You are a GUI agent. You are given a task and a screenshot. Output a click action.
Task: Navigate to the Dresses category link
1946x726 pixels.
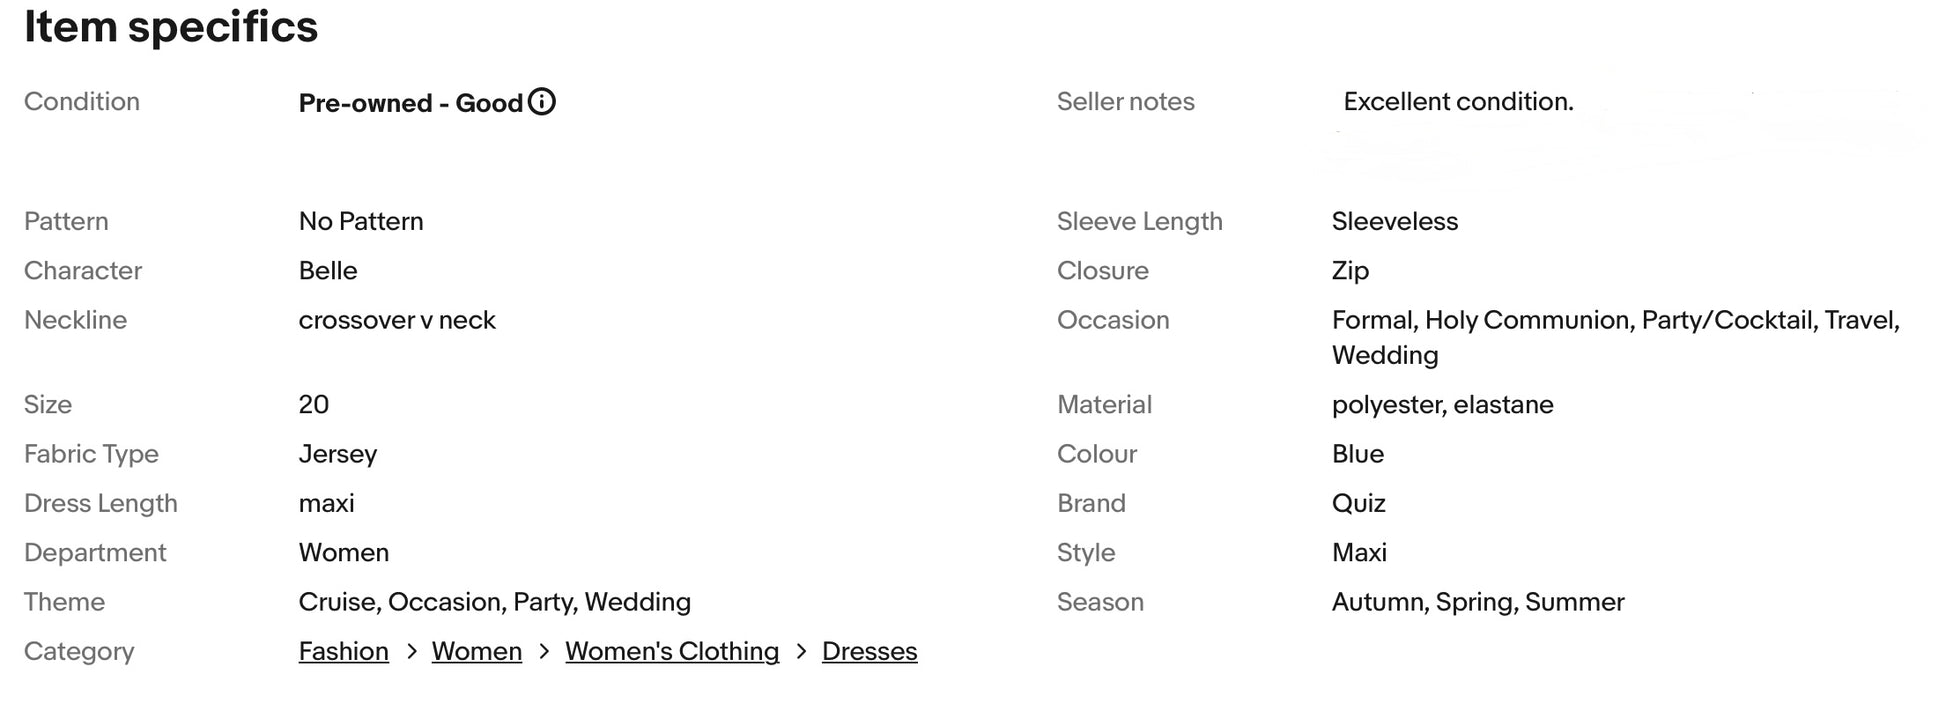(x=869, y=652)
